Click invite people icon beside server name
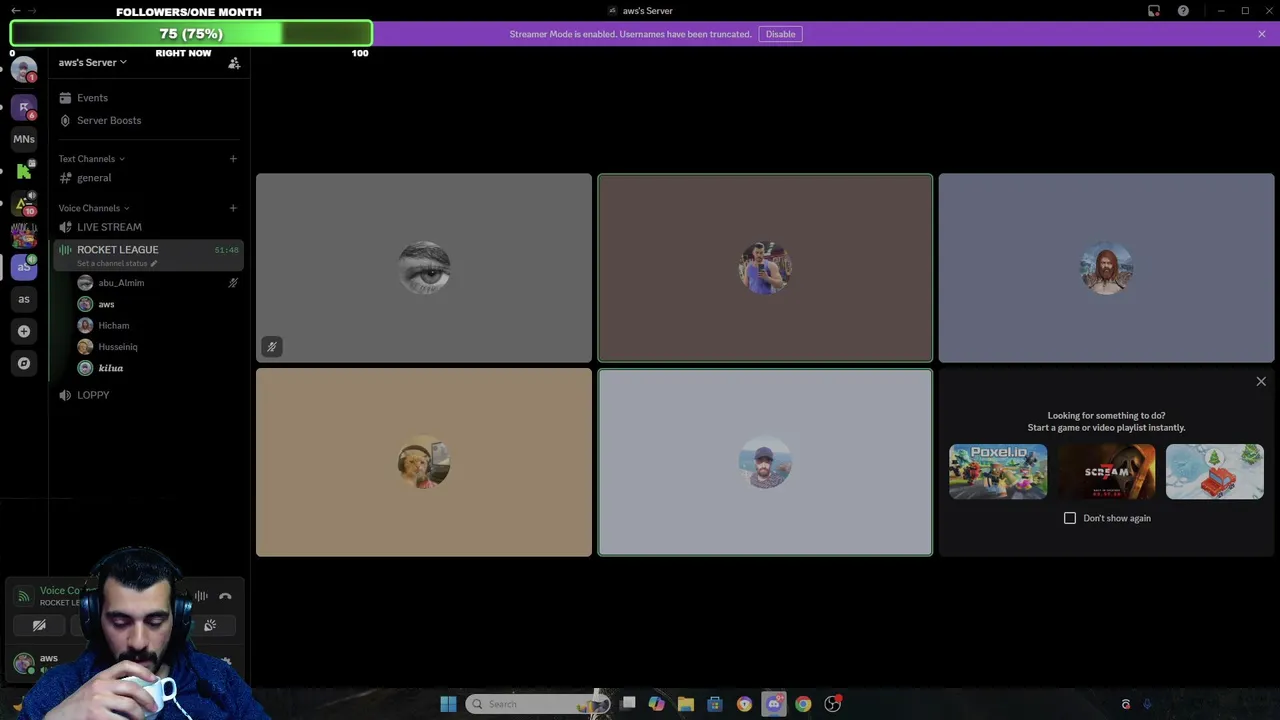The image size is (1280, 720). pos(234,63)
